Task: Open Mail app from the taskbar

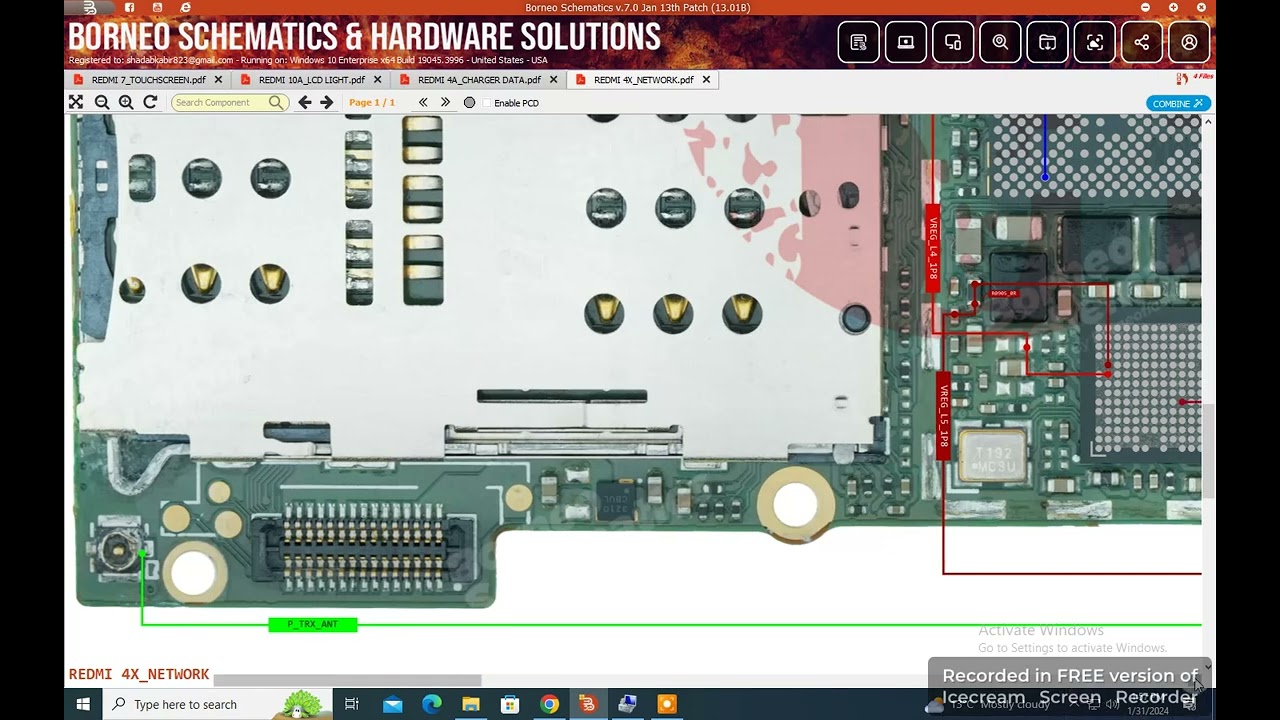Action: coord(392,704)
